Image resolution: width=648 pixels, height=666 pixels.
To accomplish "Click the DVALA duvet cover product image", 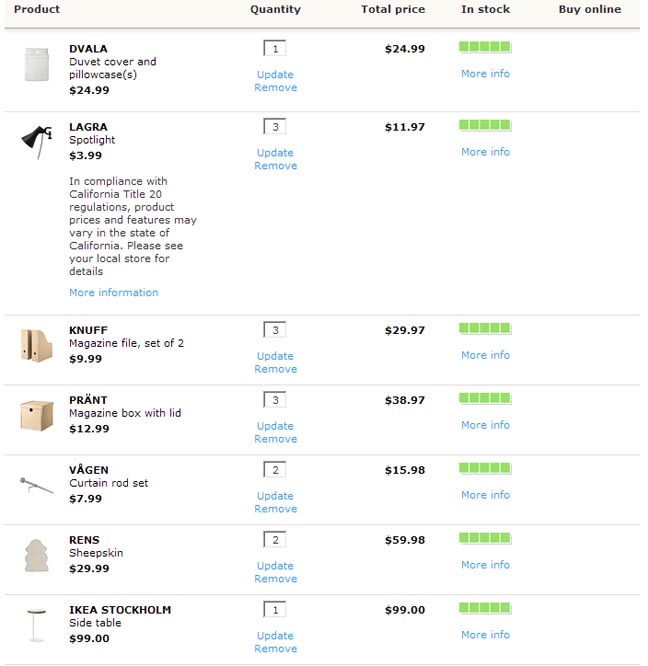I will coord(36,64).
